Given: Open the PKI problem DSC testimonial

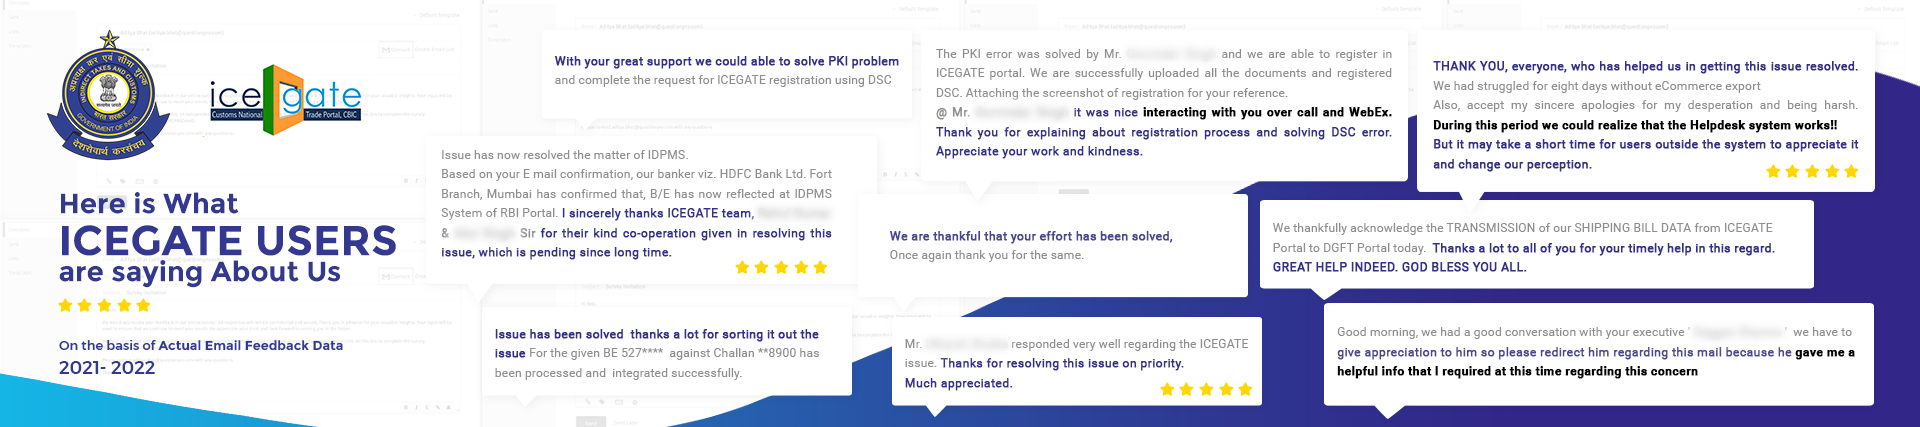Looking at the screenshot, I should pyautogui.click(x=727, y=71).
